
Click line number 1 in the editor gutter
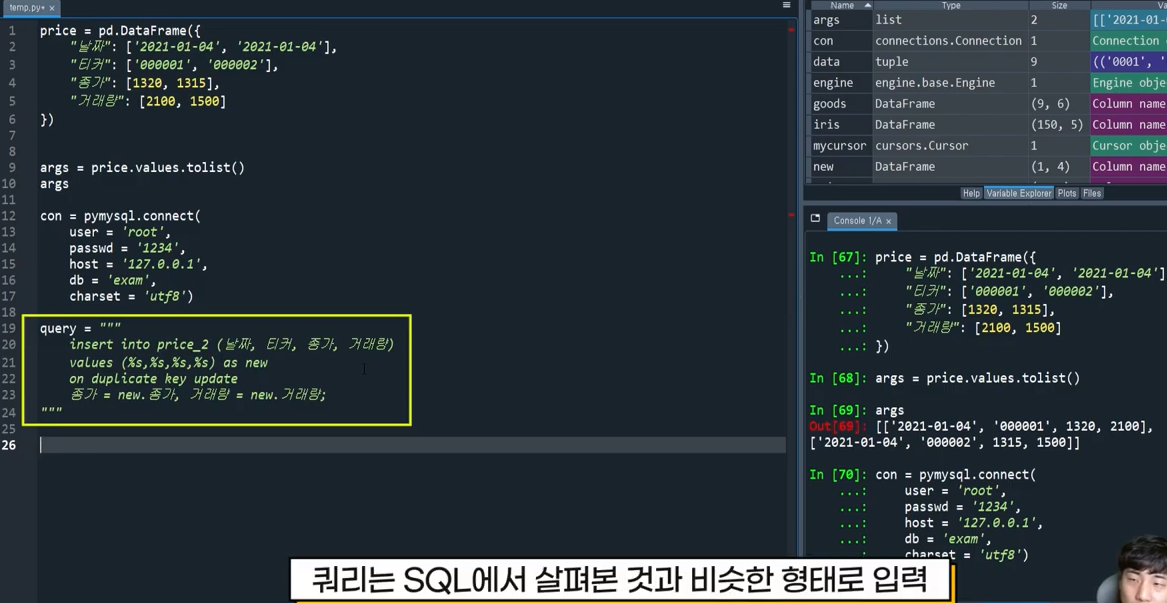12,31
